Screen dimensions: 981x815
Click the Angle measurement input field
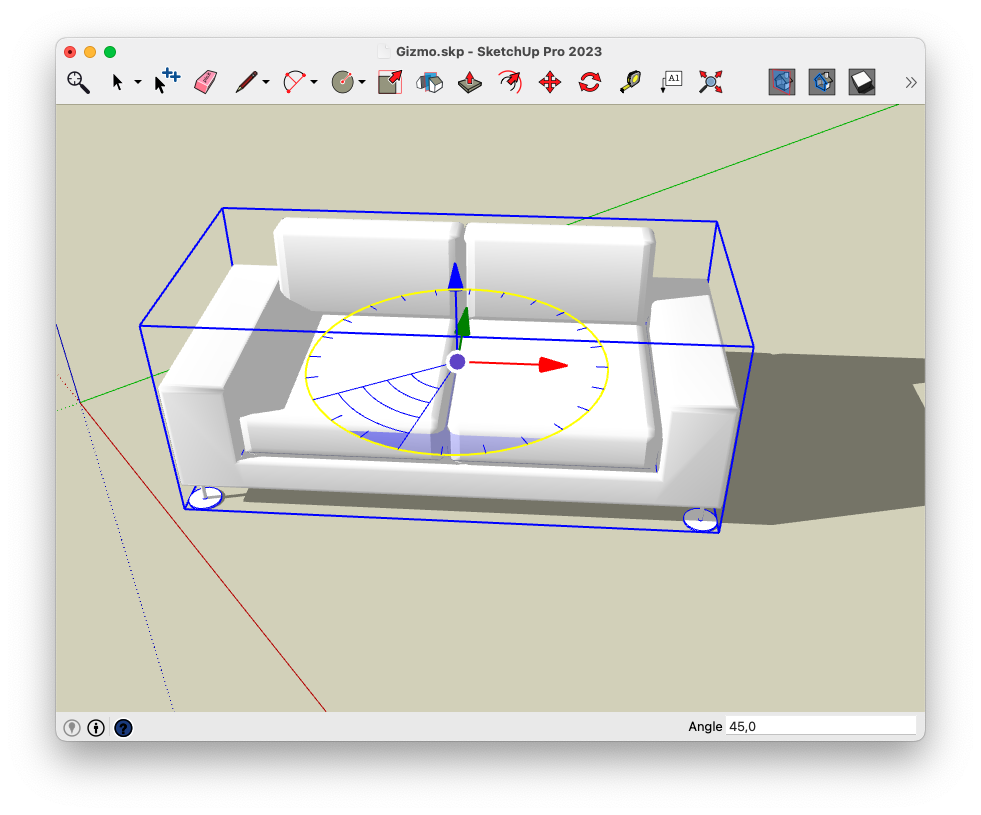click(x=820, y=726)
